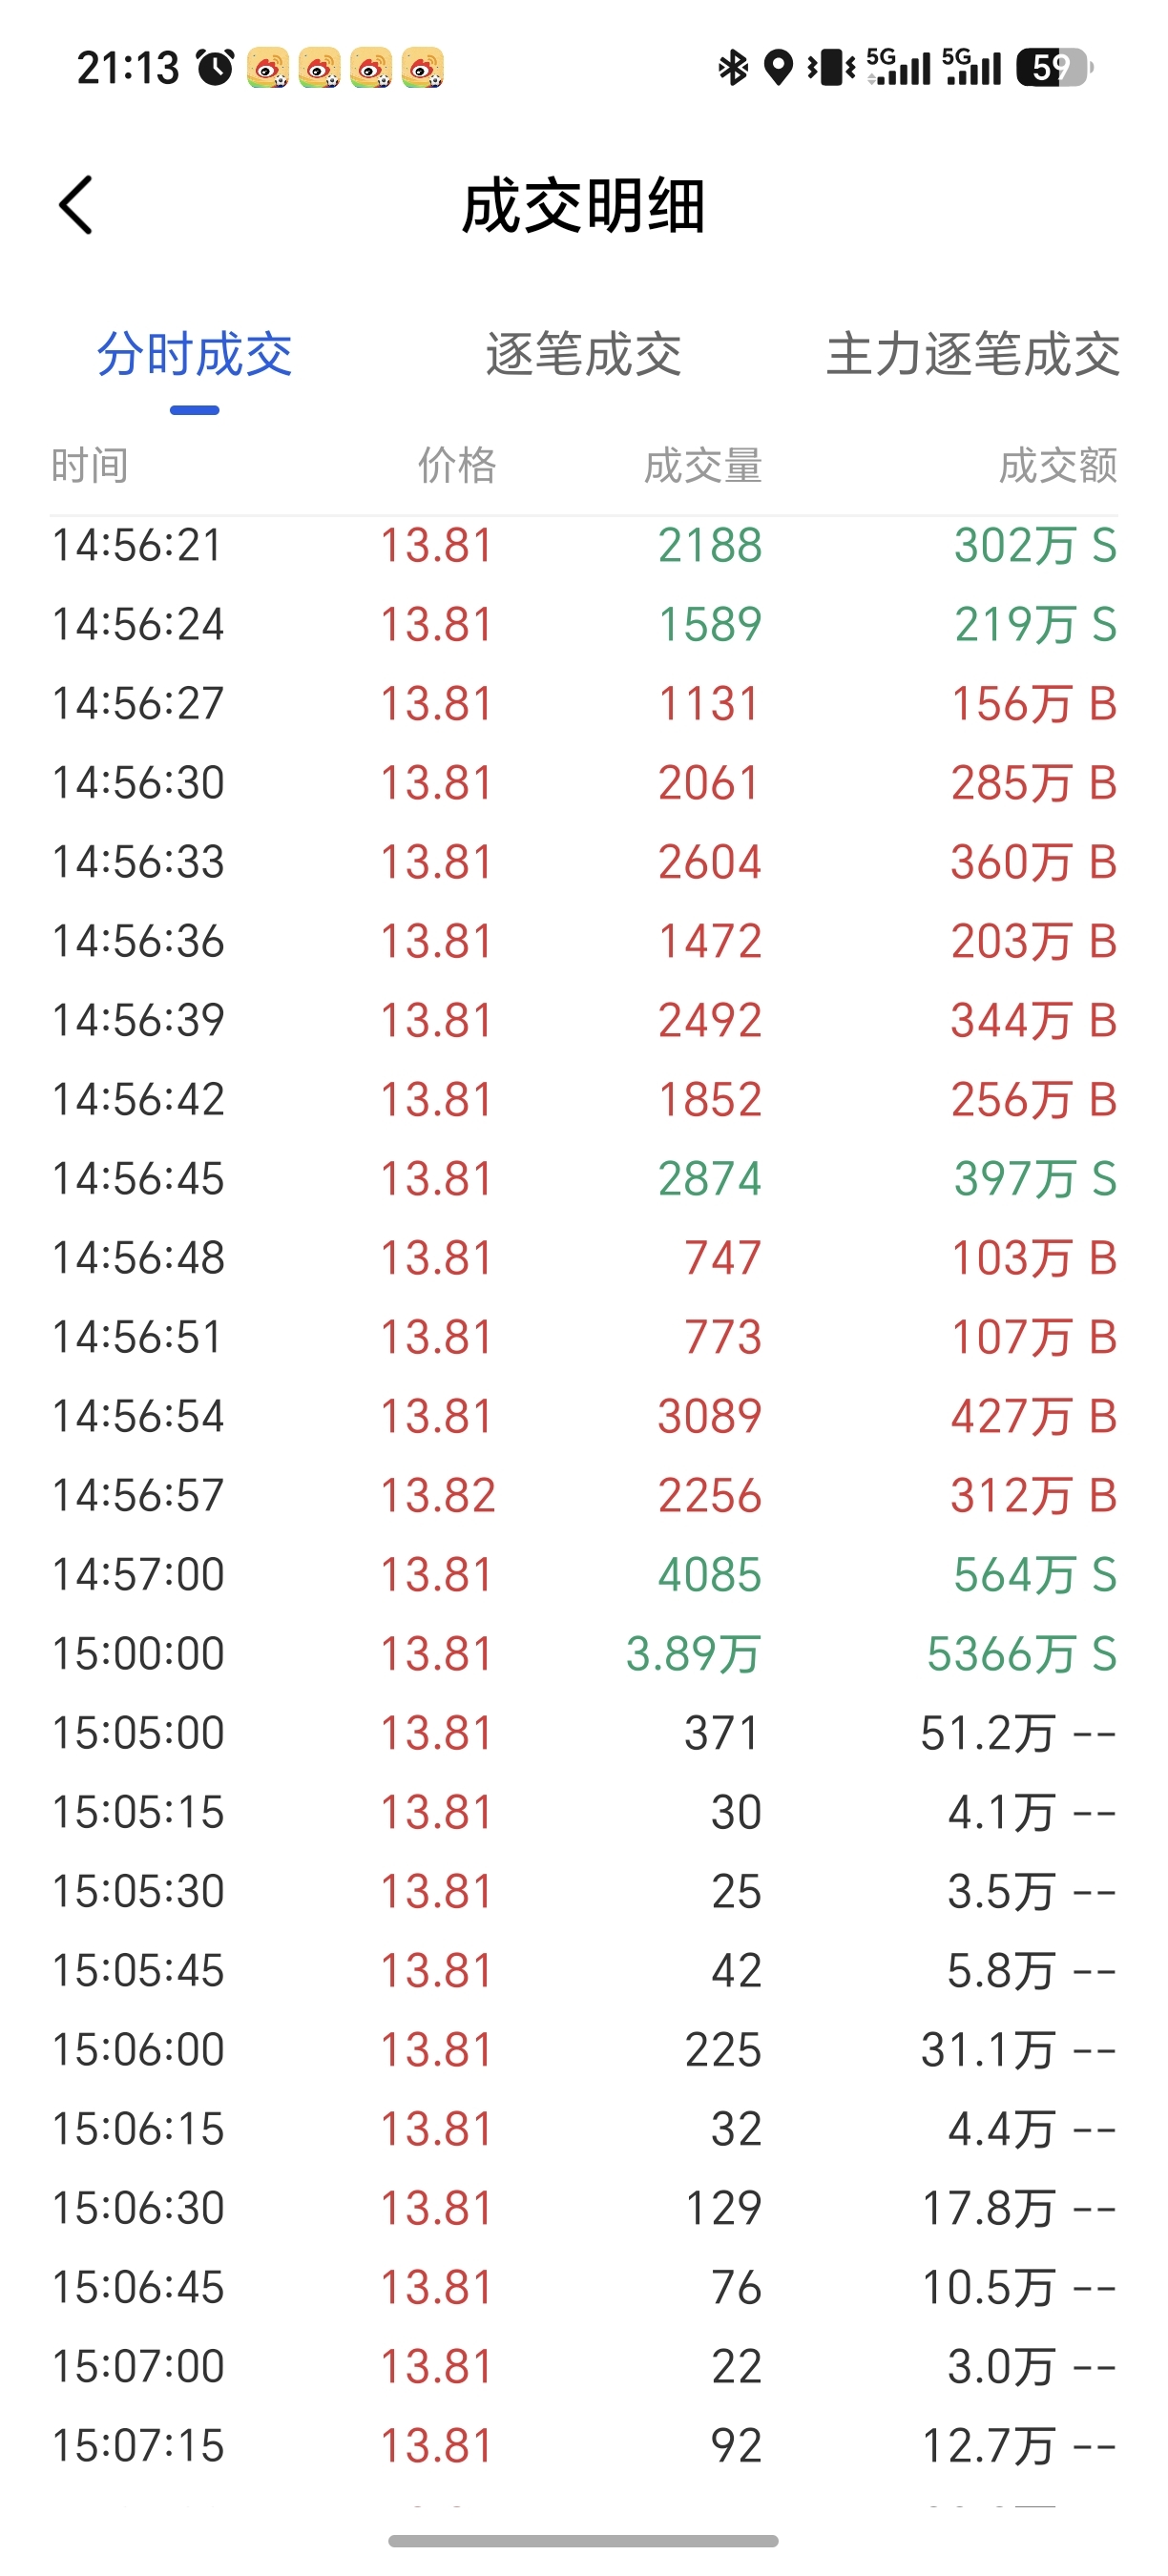Tap the first Weibo notification icon
Screen dimensions: 1168x2576
coord(268,67)
